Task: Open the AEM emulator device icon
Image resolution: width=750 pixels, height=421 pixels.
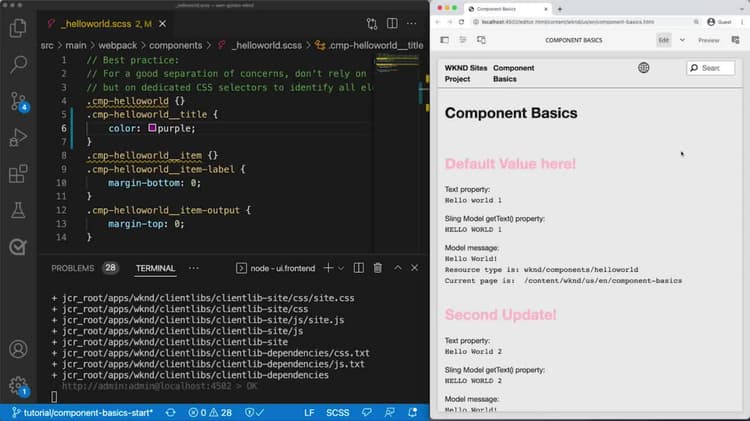Action: 481,40
